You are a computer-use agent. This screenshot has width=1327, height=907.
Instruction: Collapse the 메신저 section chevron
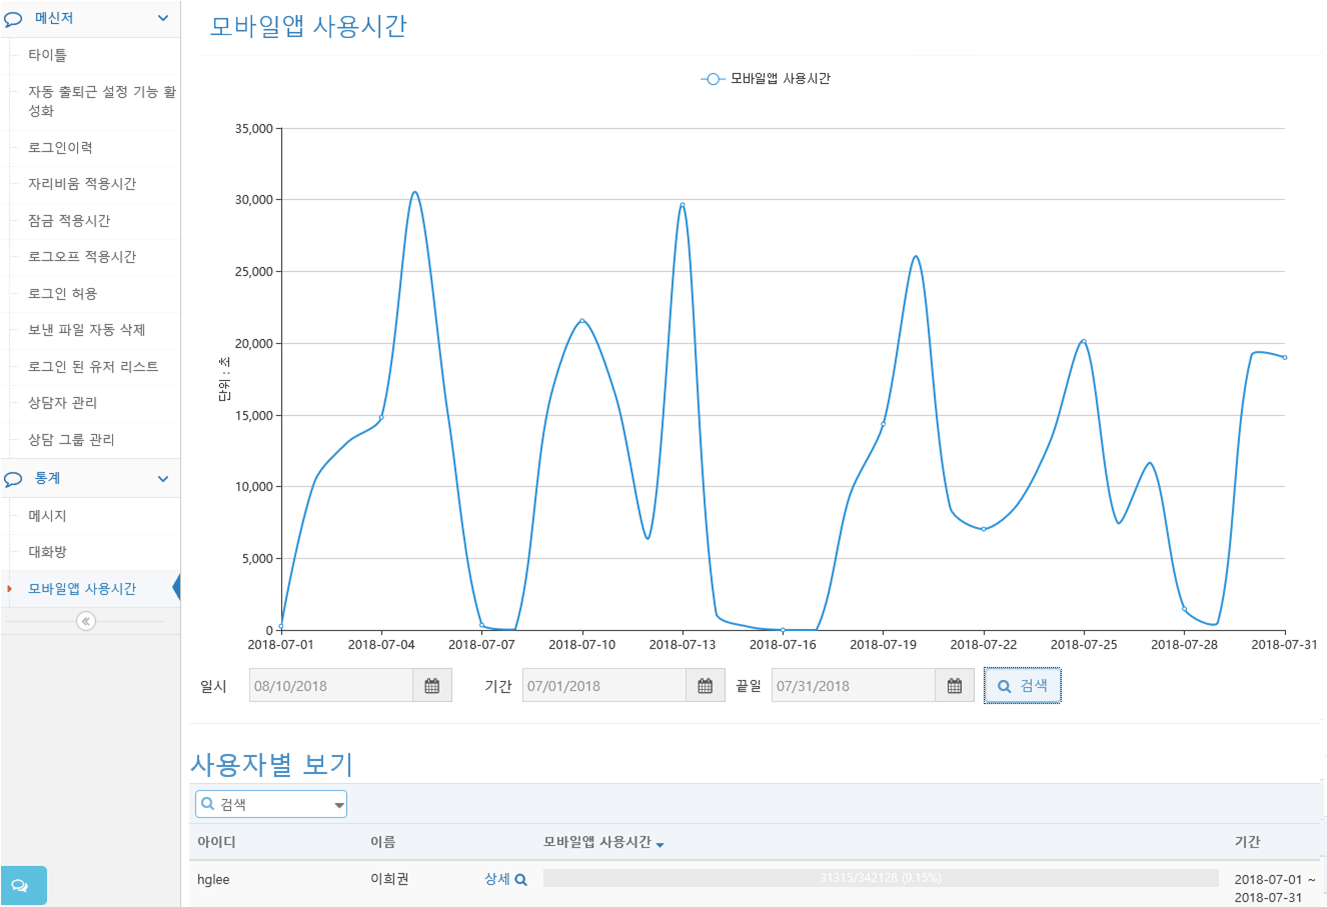pyautogui.click(x=163, y=18)
